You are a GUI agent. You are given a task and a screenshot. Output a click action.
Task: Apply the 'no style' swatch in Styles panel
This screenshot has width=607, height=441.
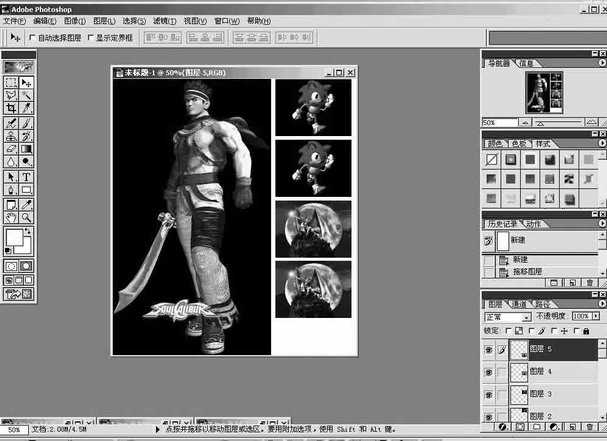(x=492, y=160)
